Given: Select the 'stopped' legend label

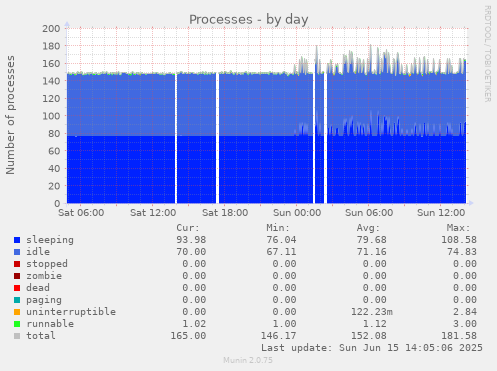Looking at the screenshot, I should click(47, 264).
